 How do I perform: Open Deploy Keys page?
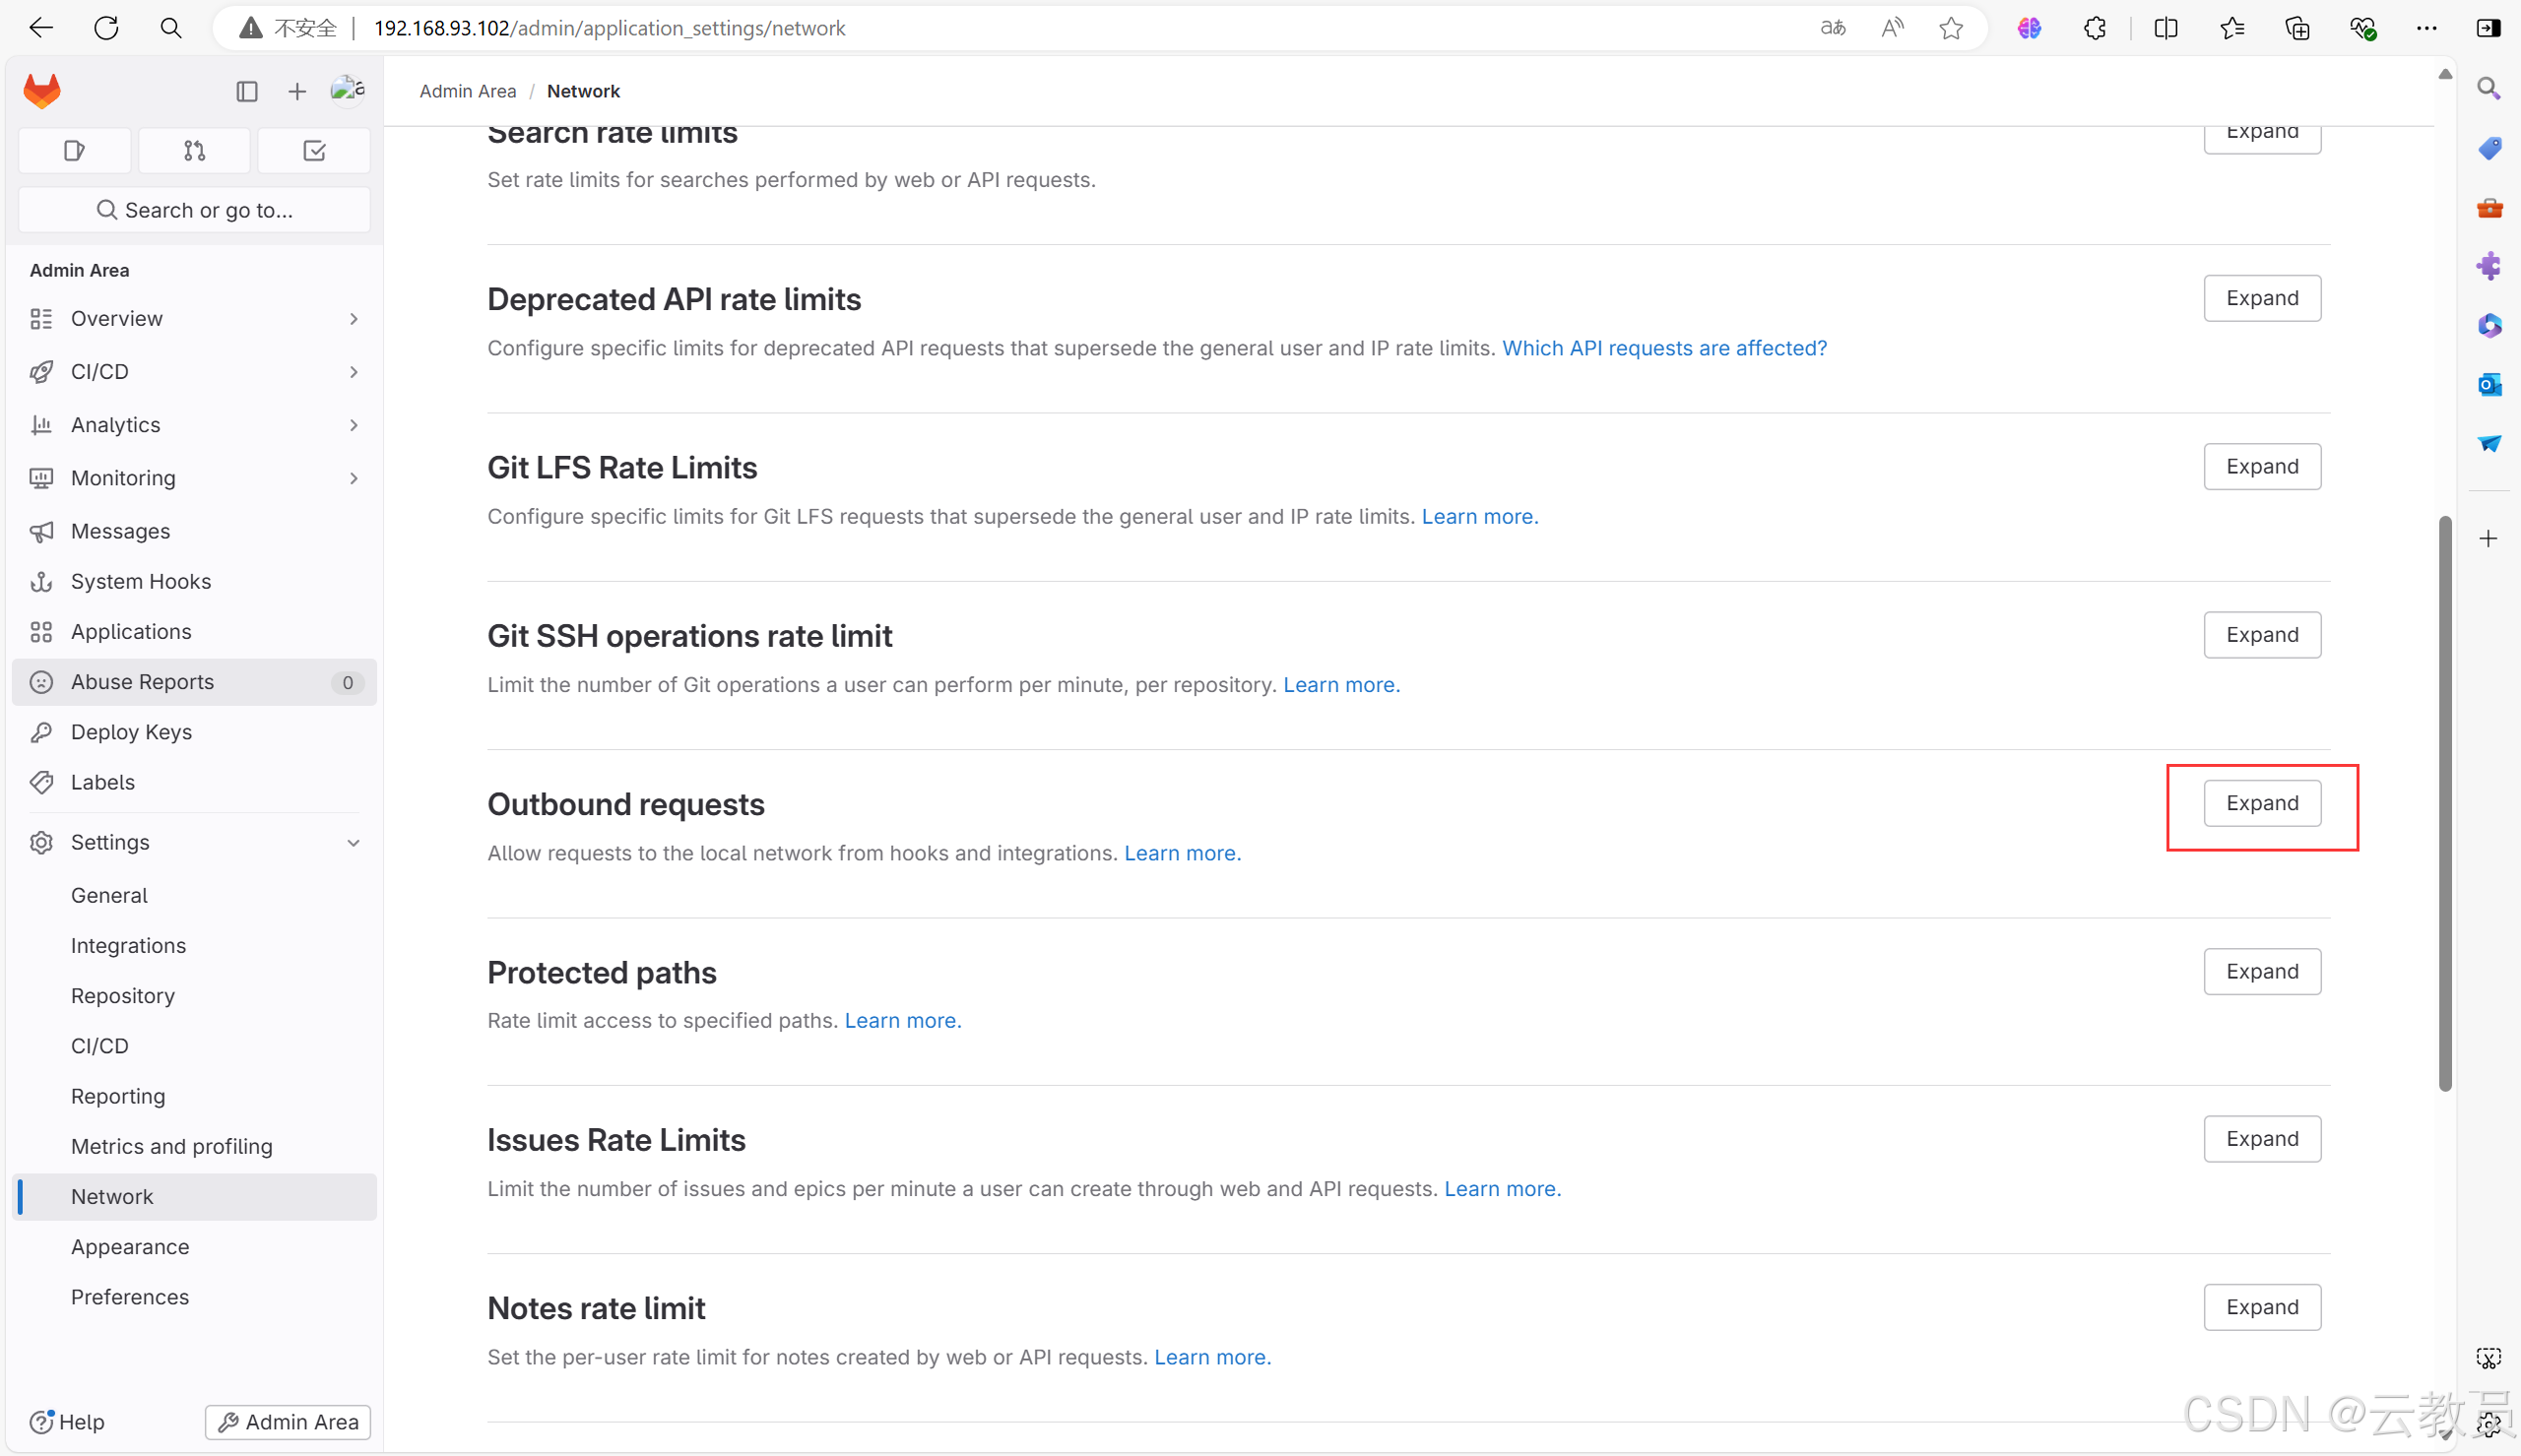[194, 732]
